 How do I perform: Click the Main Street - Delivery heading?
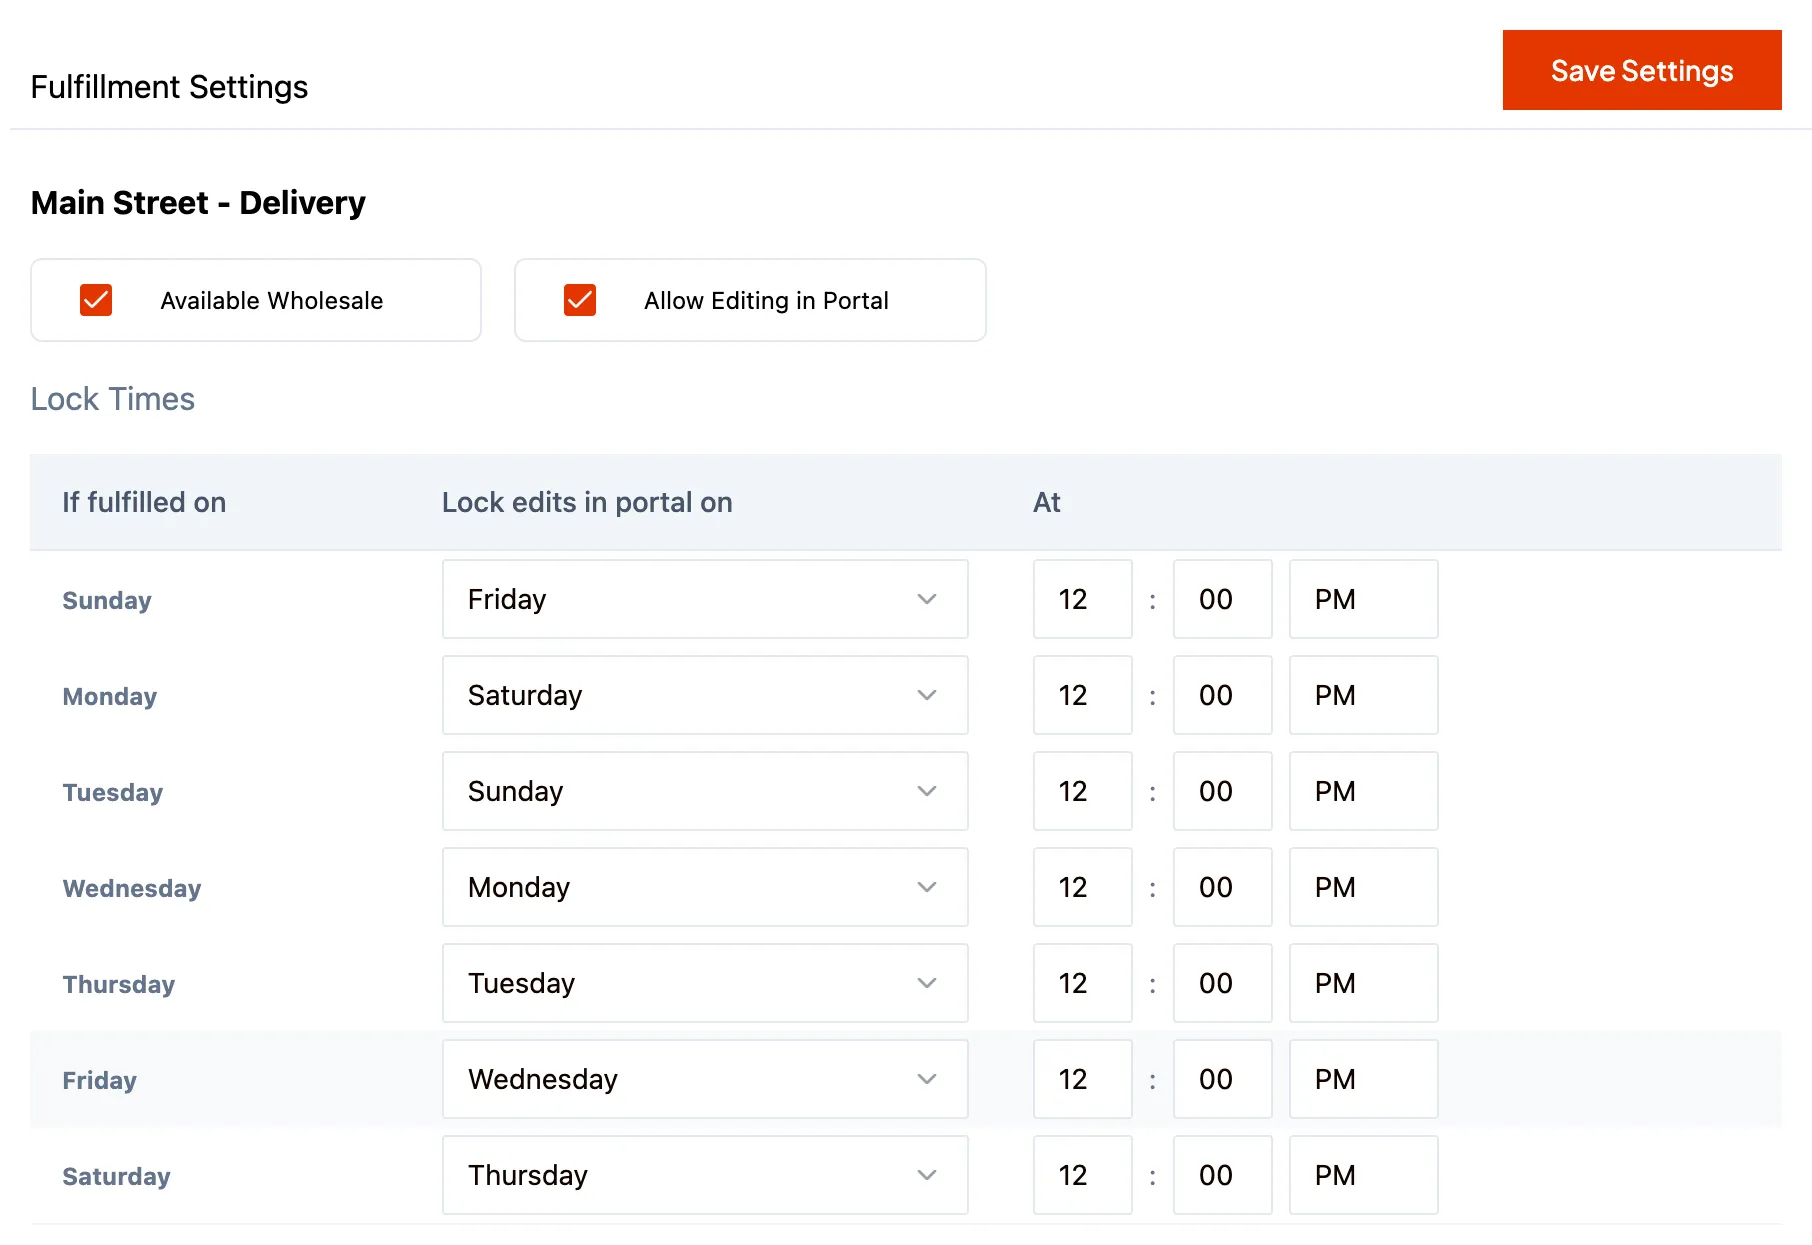[198, 202]
